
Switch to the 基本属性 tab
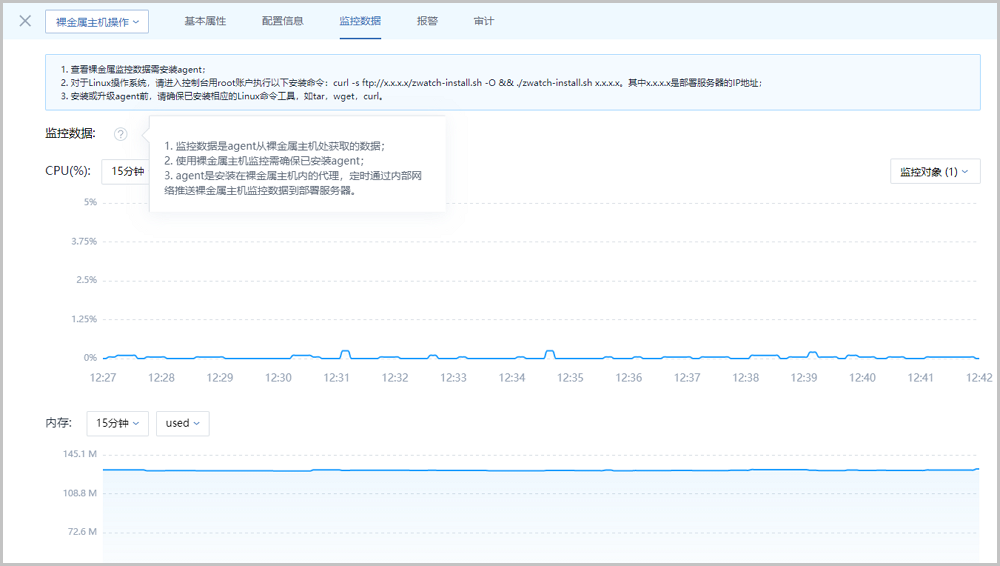point(207,21)
